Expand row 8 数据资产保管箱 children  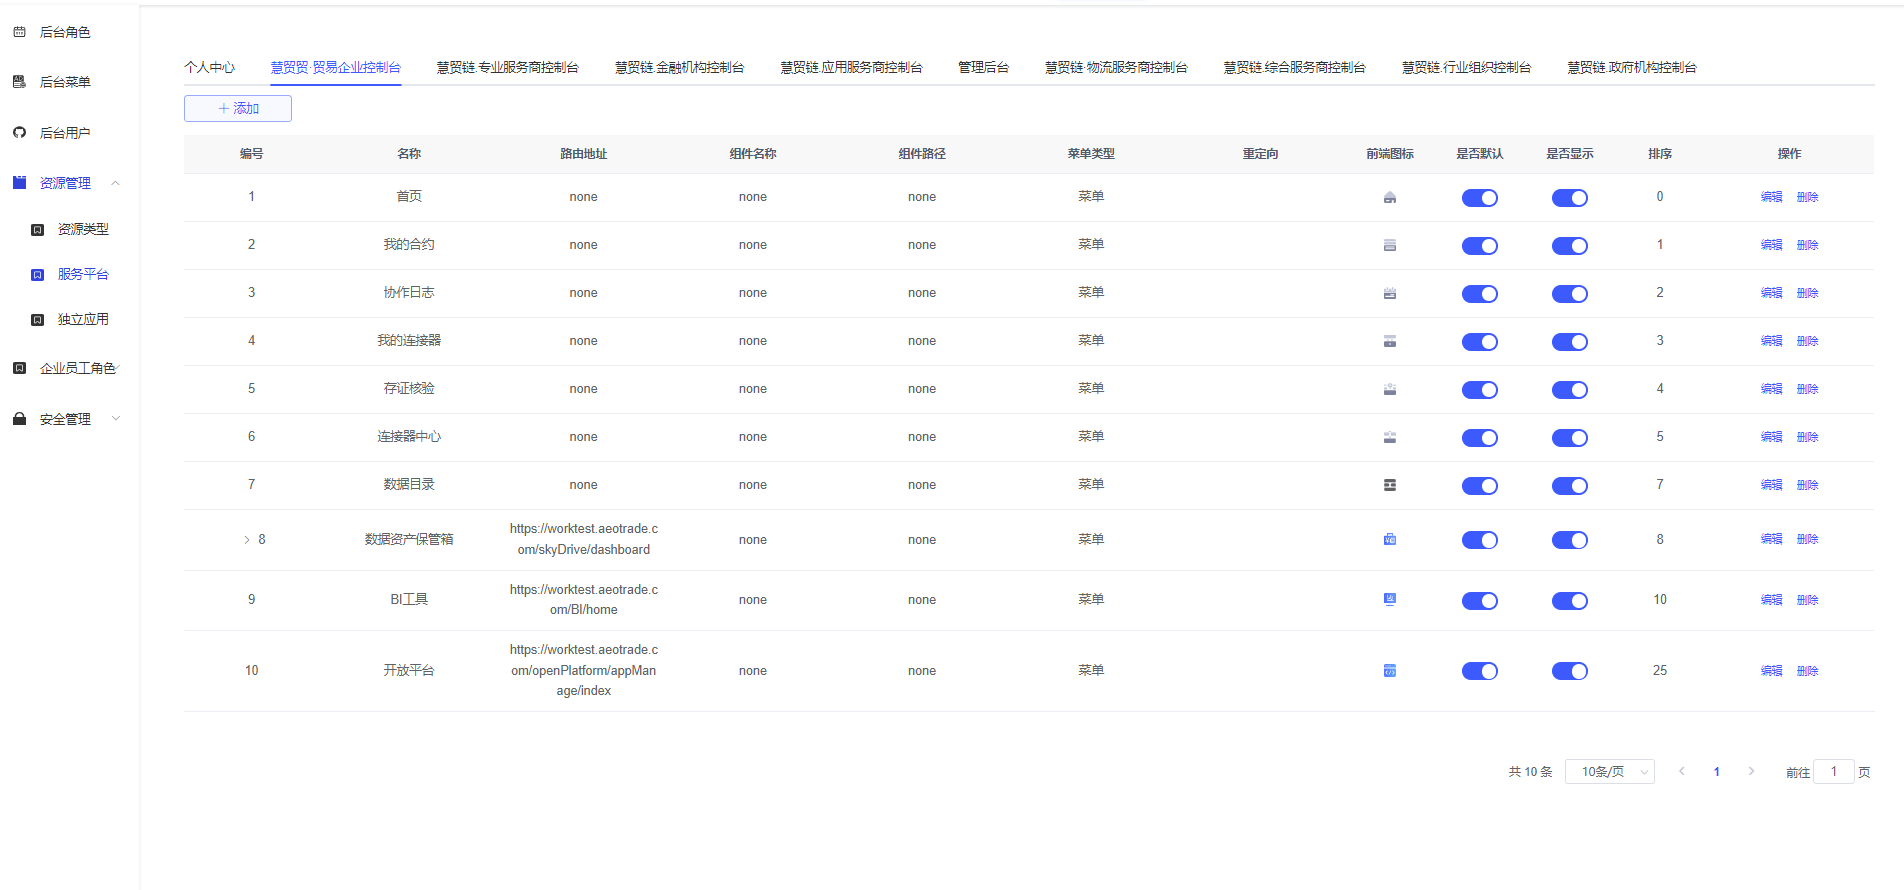coord(247,540)
